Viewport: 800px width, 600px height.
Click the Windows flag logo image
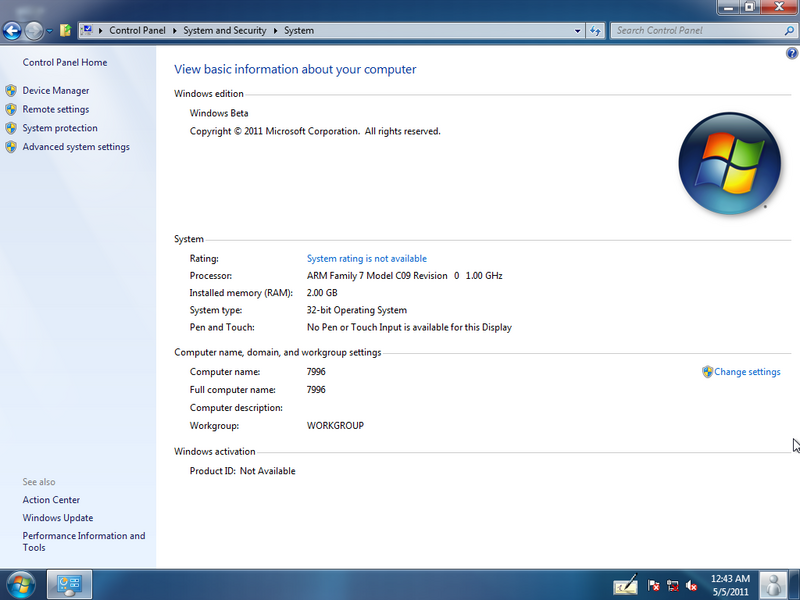coord(730,163)
